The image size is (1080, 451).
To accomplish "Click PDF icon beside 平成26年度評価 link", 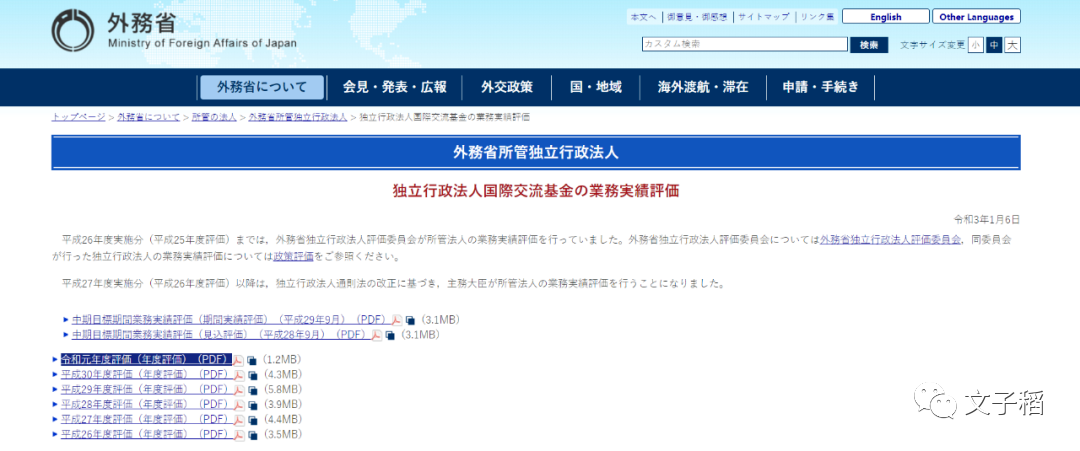I will [239, 435].
